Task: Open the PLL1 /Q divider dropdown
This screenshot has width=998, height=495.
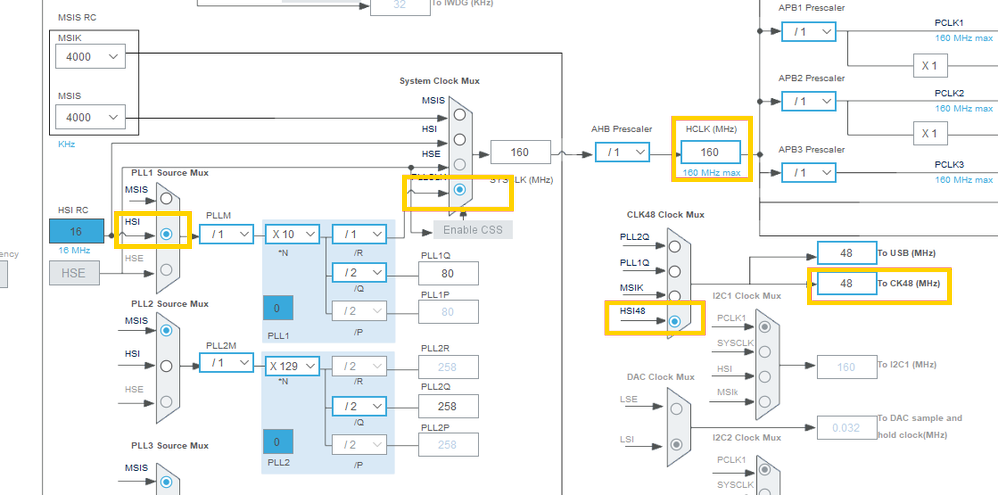Action: pyautogui.click(x=359, y=273)
